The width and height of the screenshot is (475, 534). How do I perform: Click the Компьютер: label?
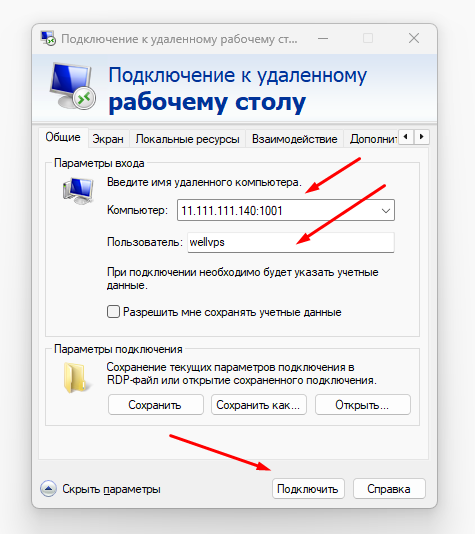138,210
